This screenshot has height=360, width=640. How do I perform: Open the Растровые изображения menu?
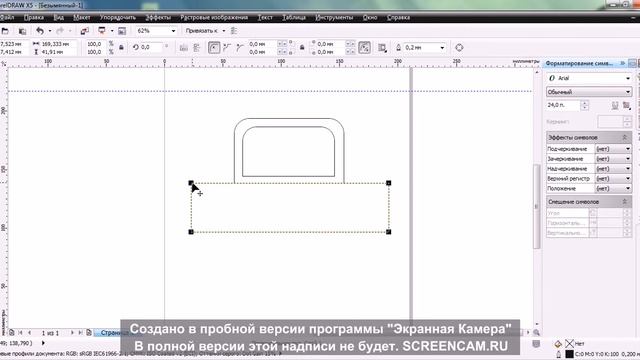214,18
